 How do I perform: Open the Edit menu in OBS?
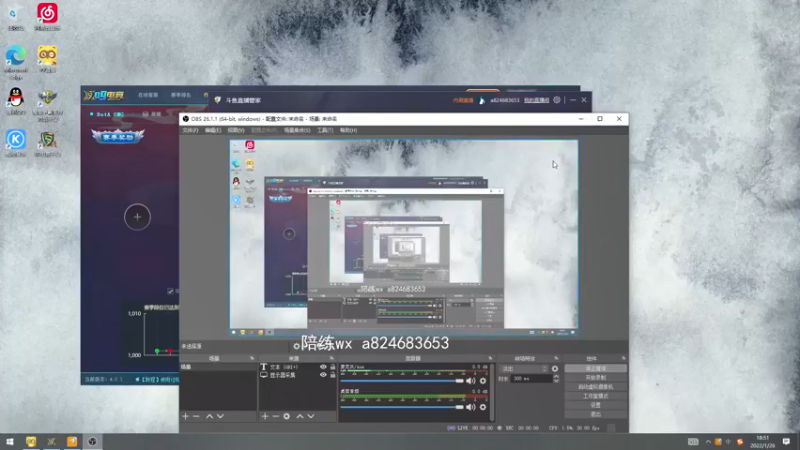[213, 131]
